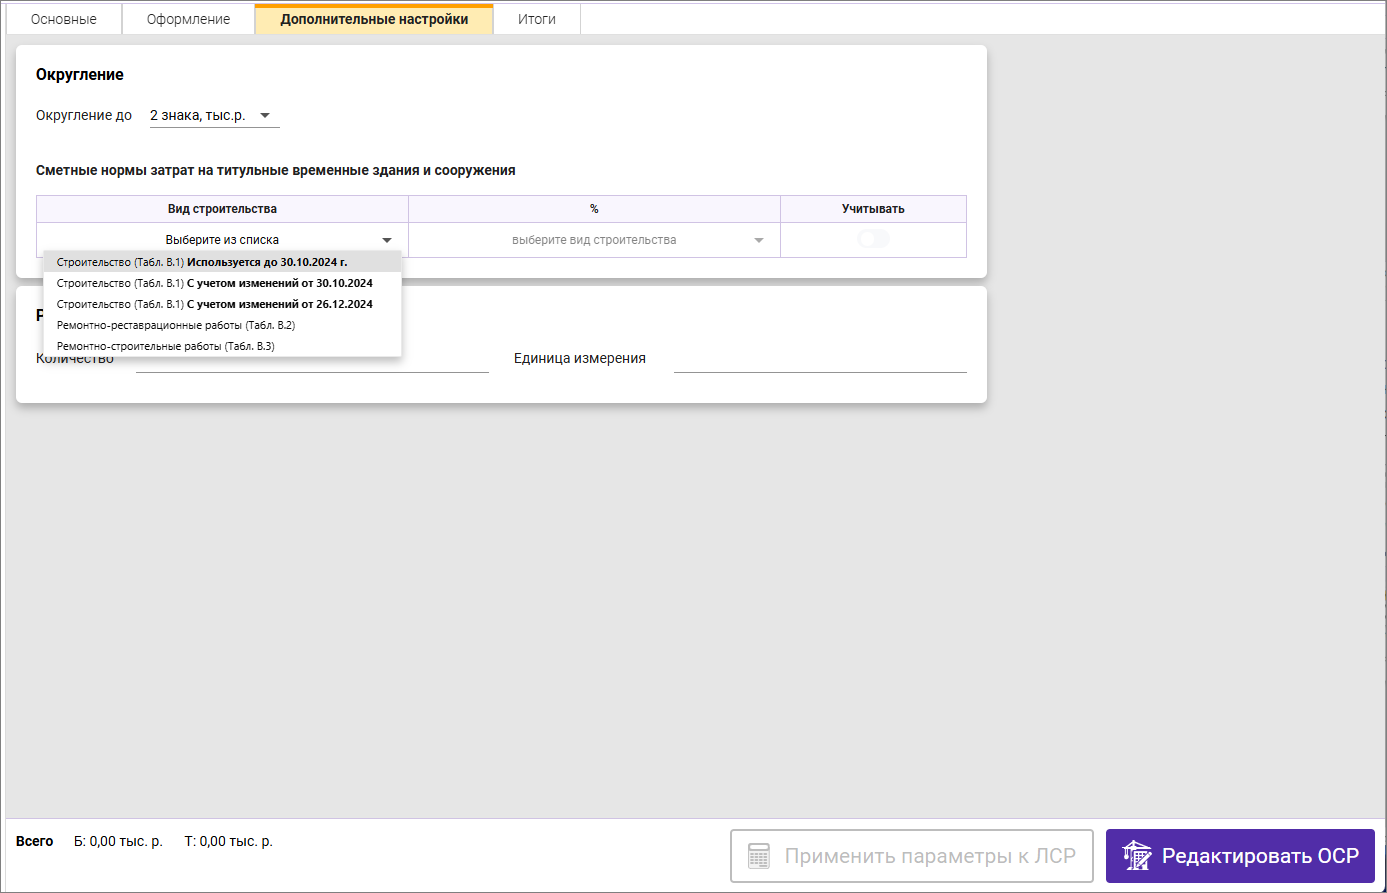Switch to the Основные tab

(64, 19)
